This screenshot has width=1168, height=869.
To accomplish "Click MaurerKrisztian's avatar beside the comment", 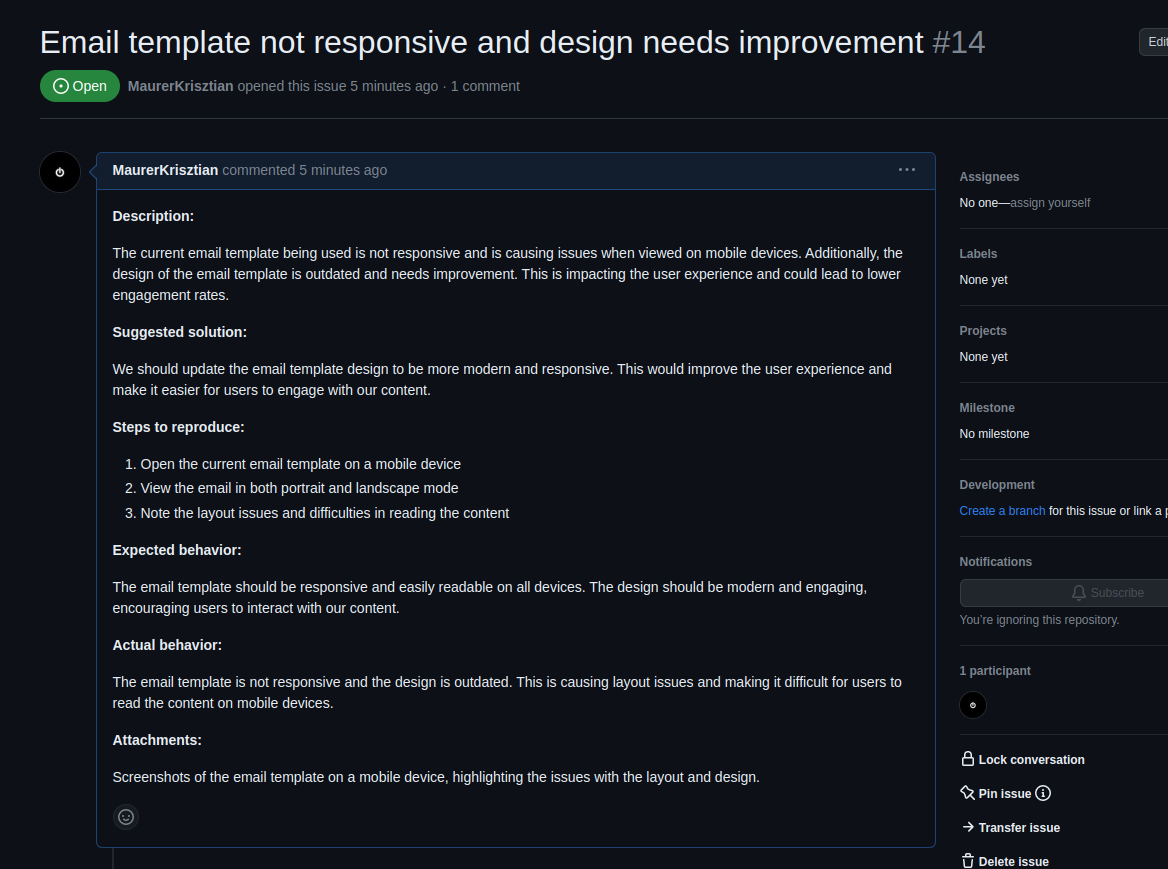I will [59, 171].
